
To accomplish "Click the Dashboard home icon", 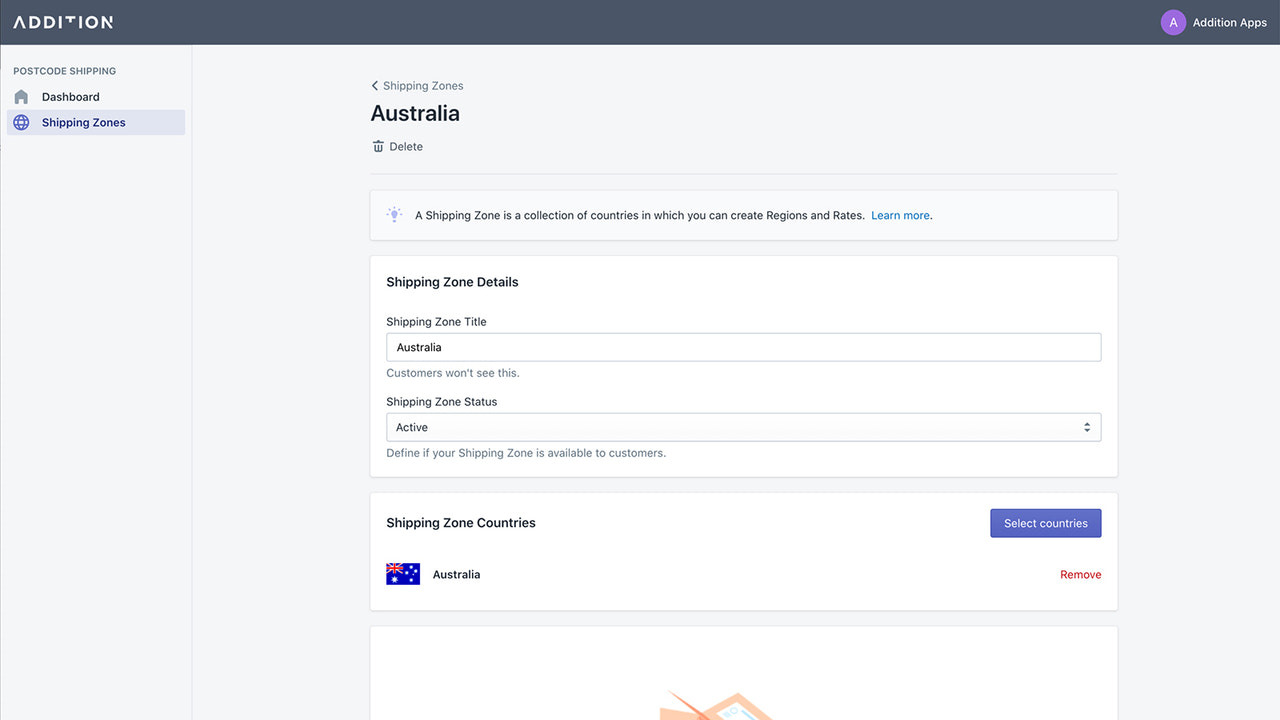I will (x=21, y=96).
